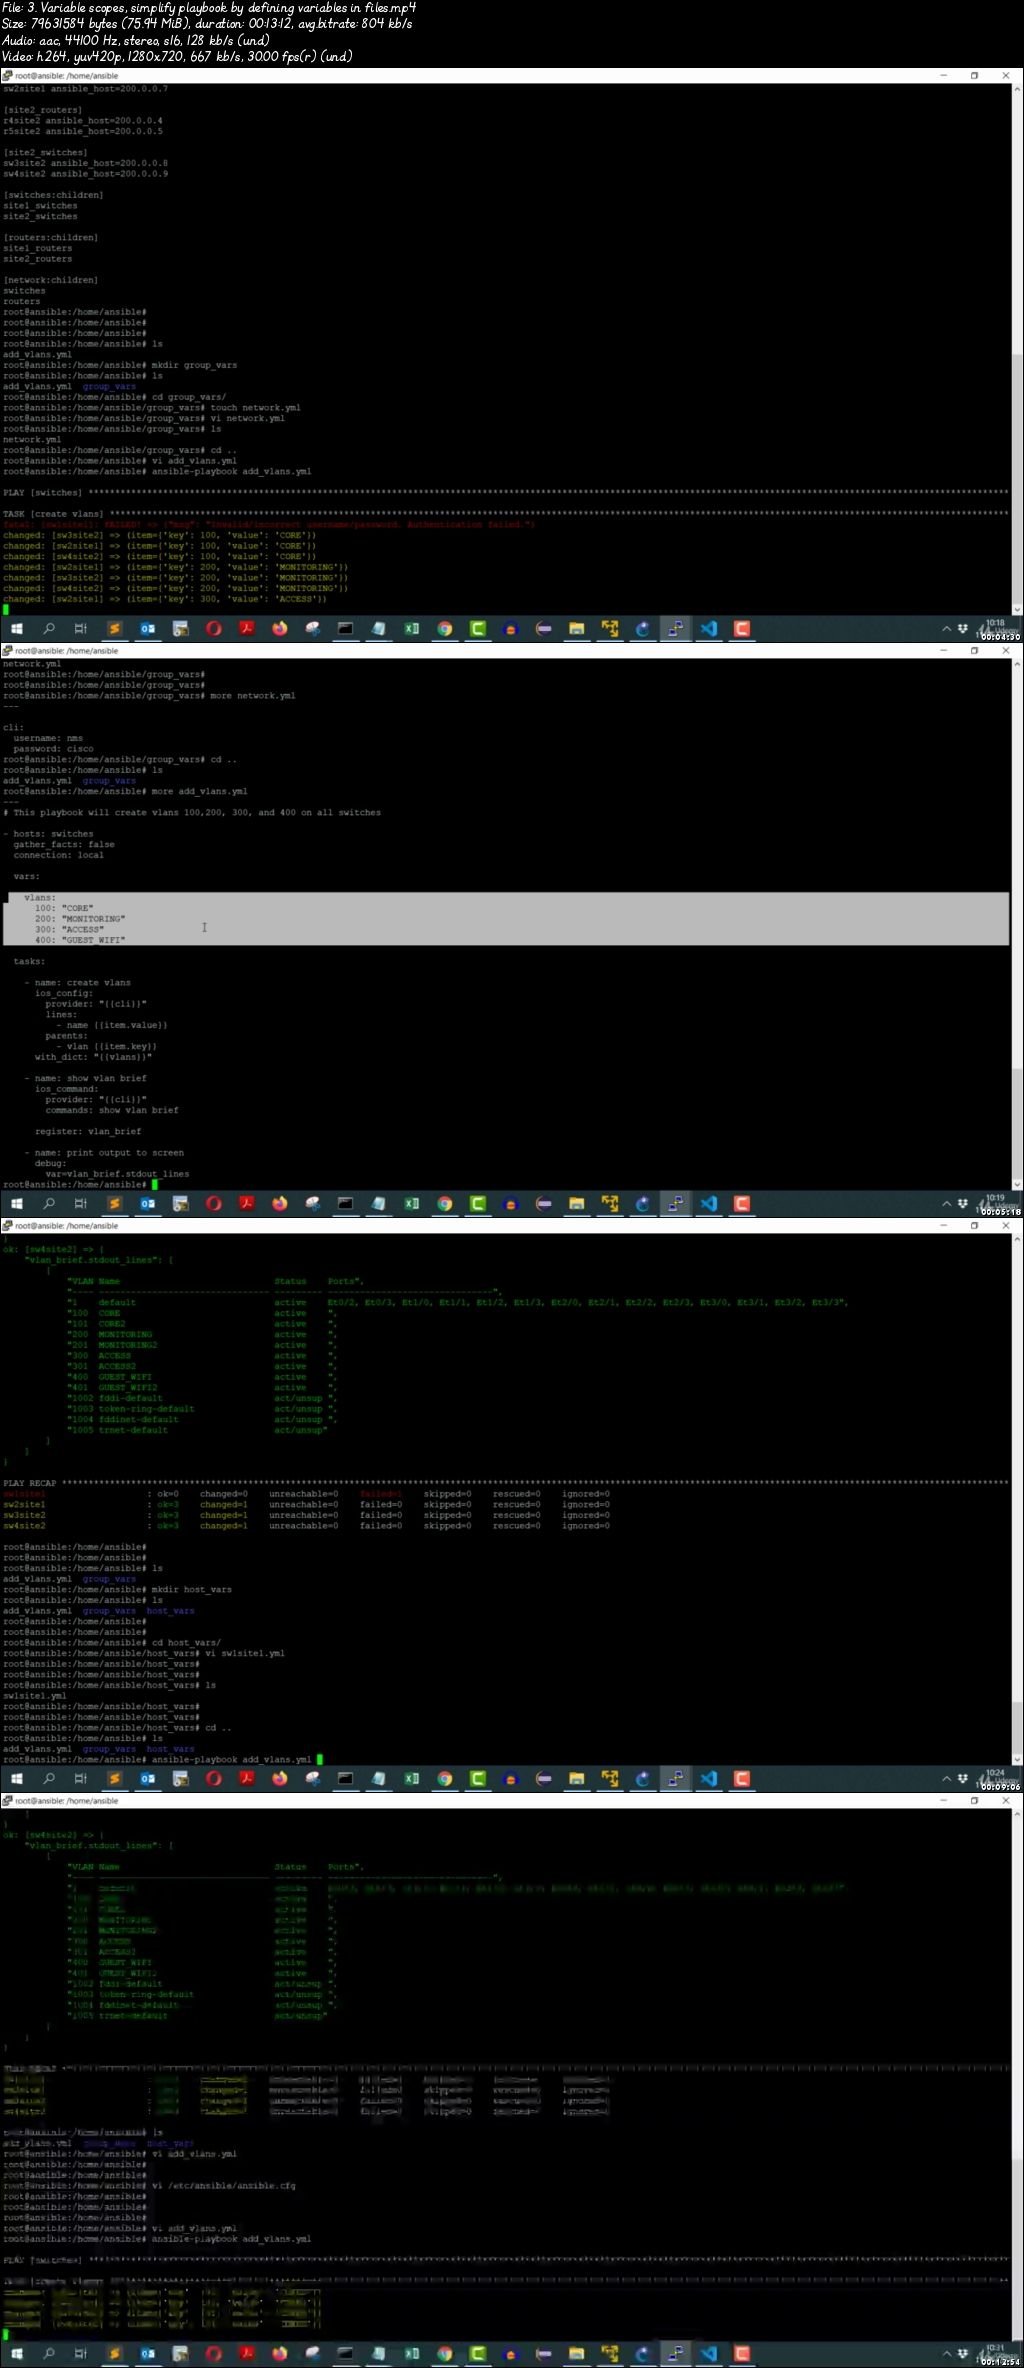Click terminal vertical scrollbar in frame 00:09:06

(x=1017, y=1499)
